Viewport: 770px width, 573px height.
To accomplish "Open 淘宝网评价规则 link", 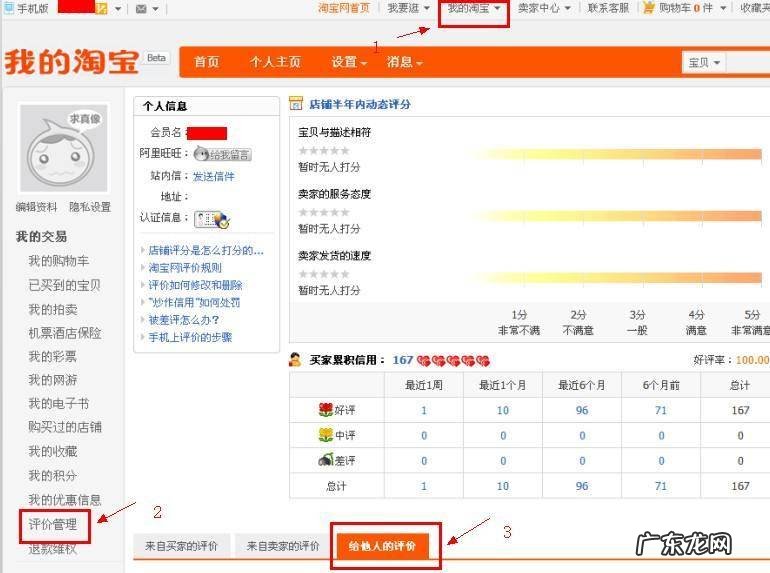I will [185, 268].
